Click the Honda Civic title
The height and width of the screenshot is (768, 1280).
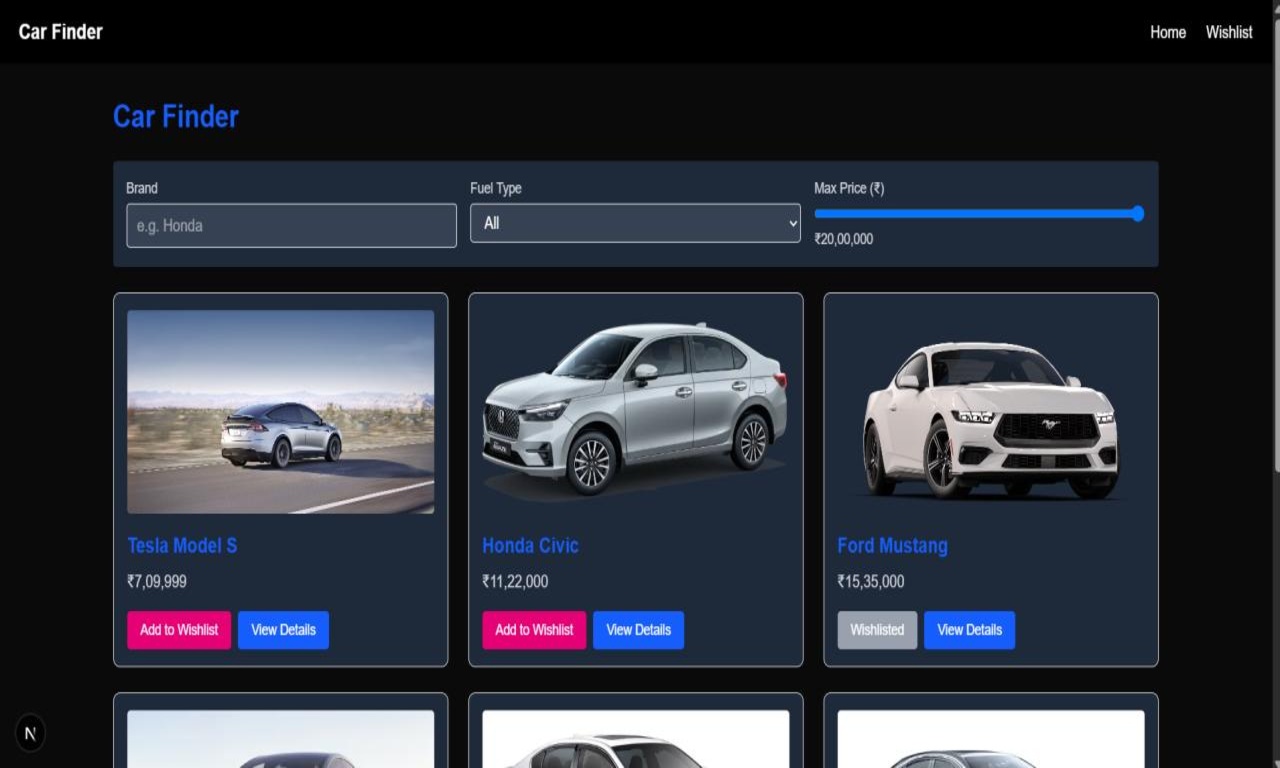click(x=530, y=545)
